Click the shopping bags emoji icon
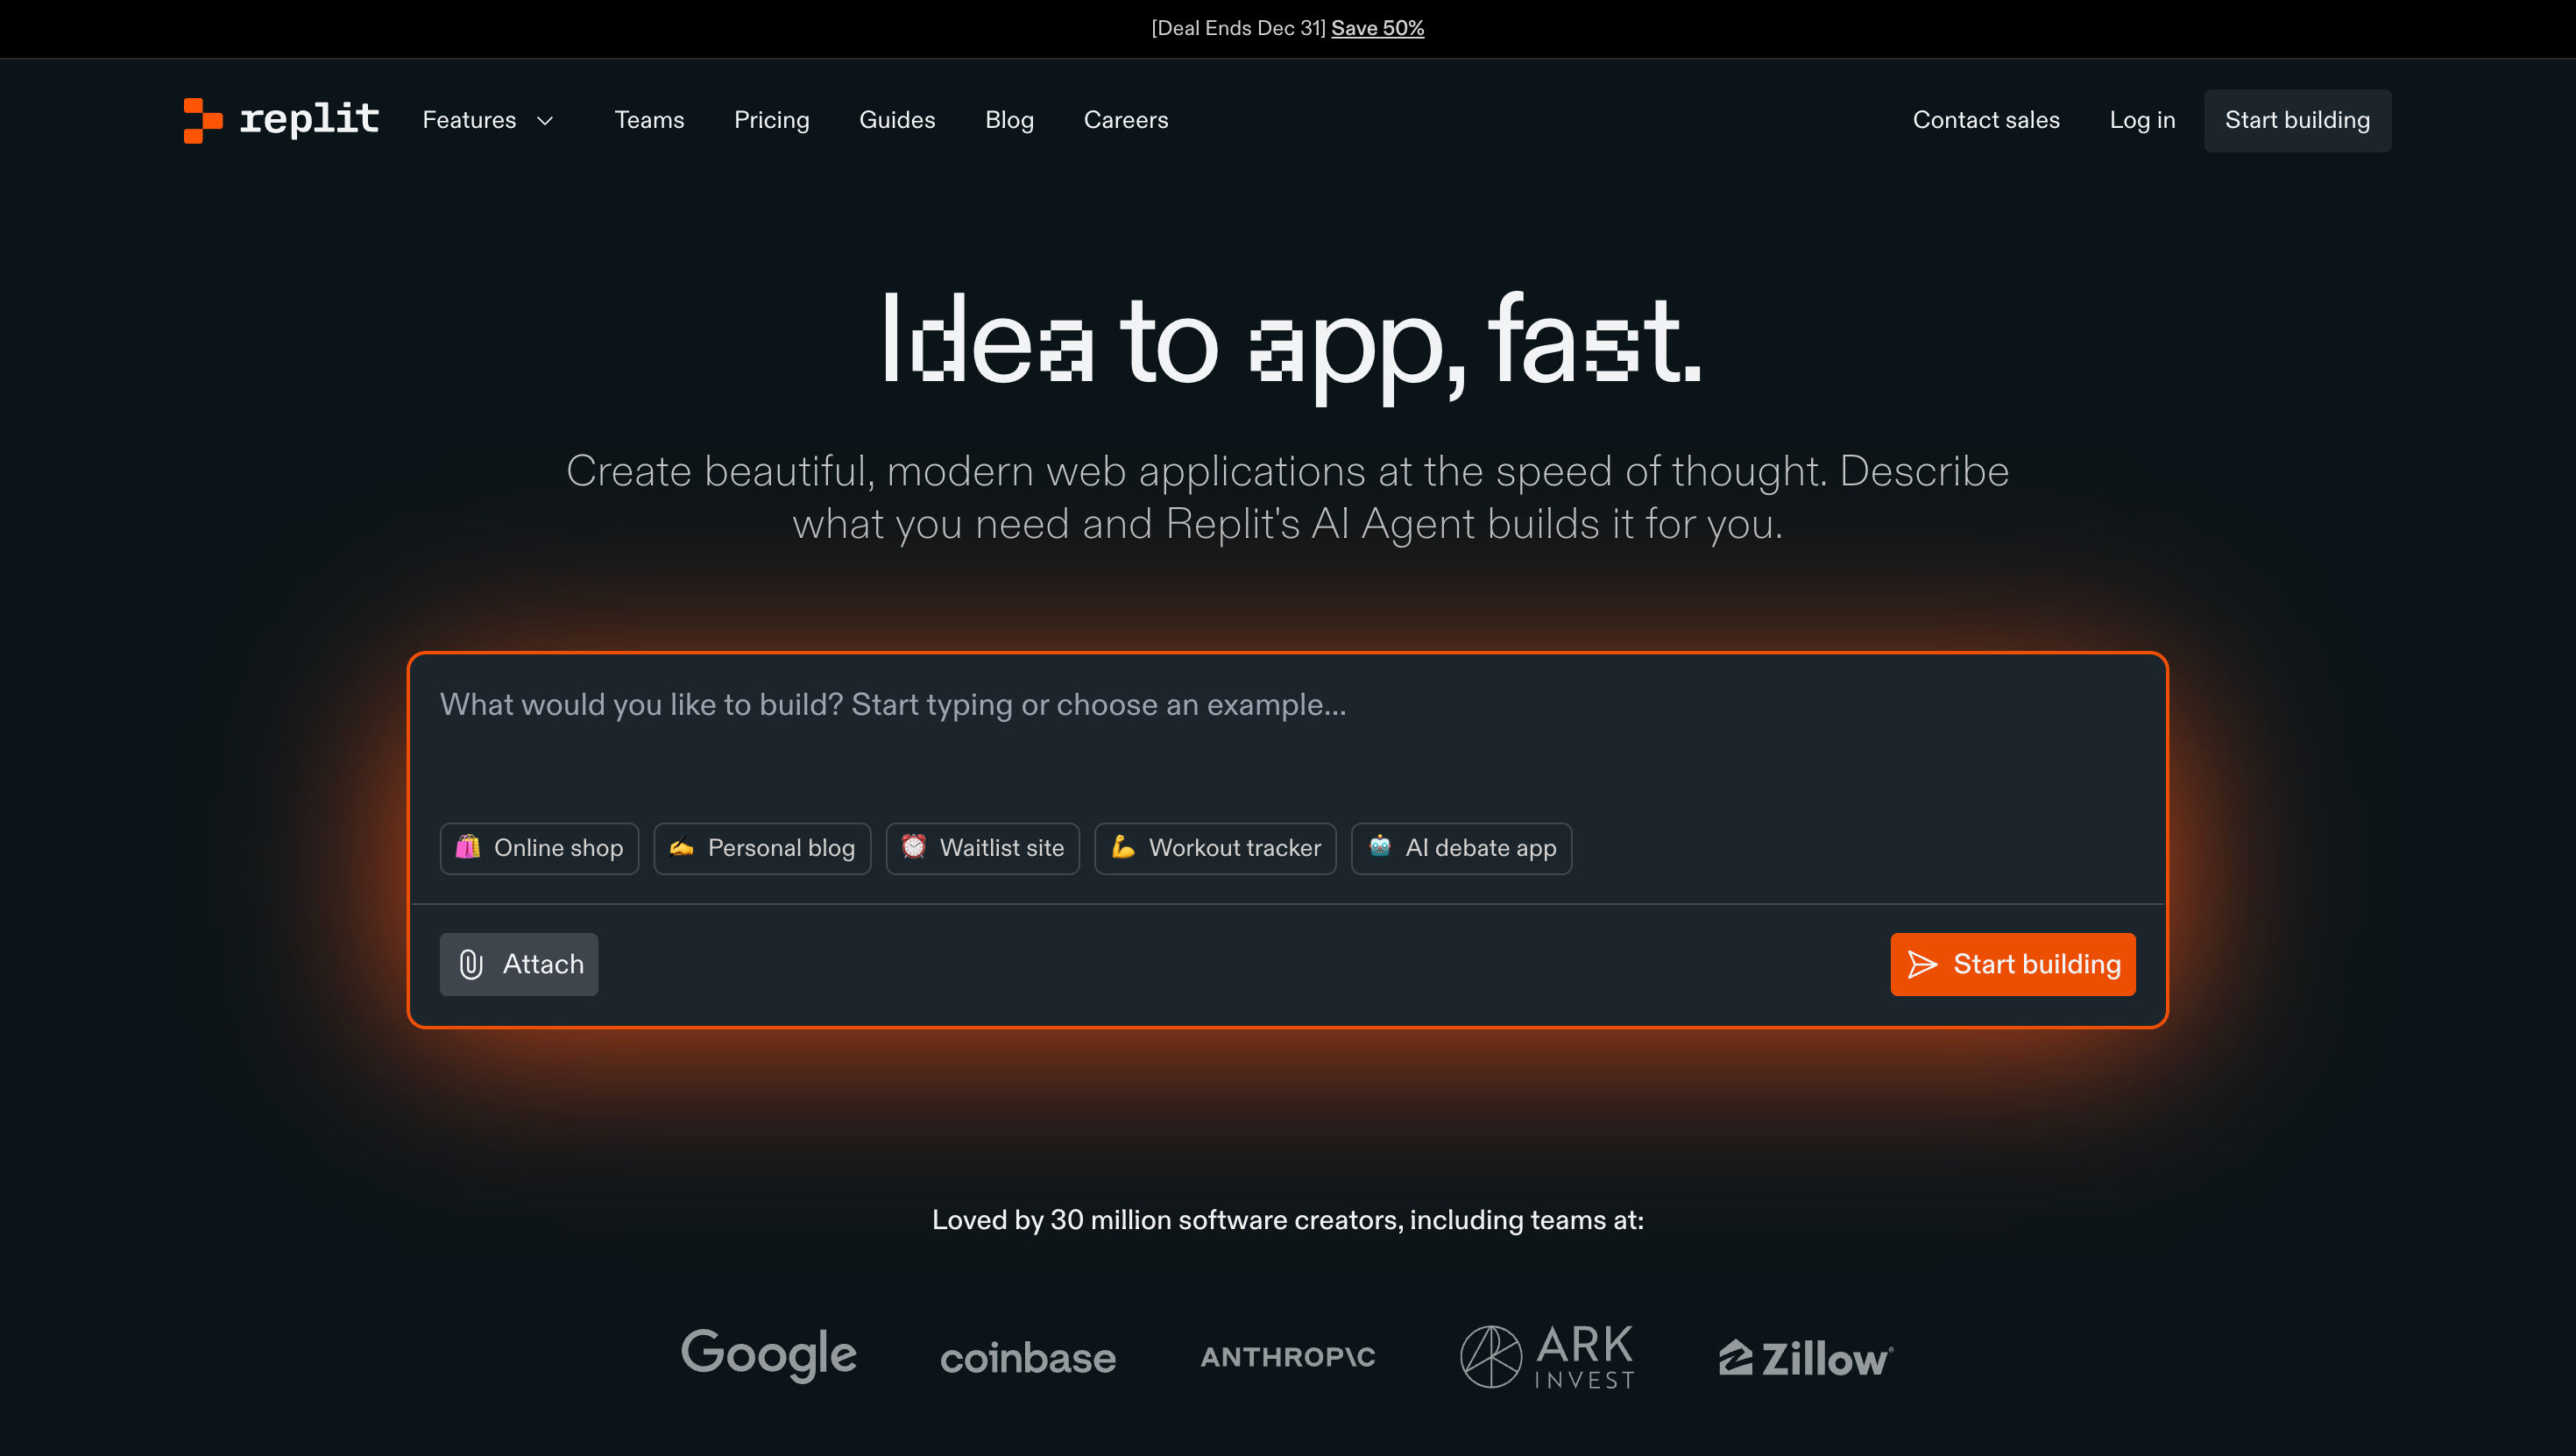Viewport: 2576px width, 1456px height. (468, 847)
